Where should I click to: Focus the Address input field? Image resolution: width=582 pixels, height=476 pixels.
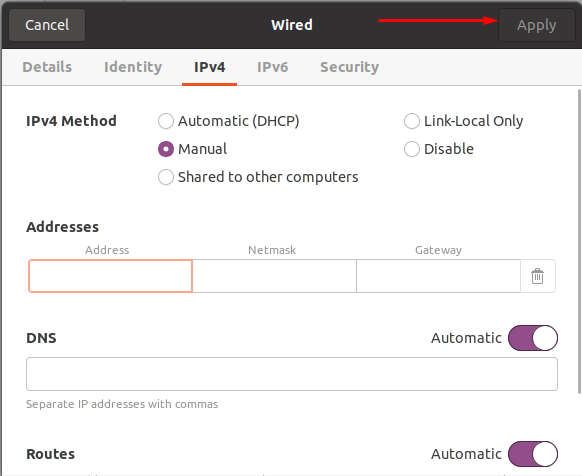[x=110, y=276]
